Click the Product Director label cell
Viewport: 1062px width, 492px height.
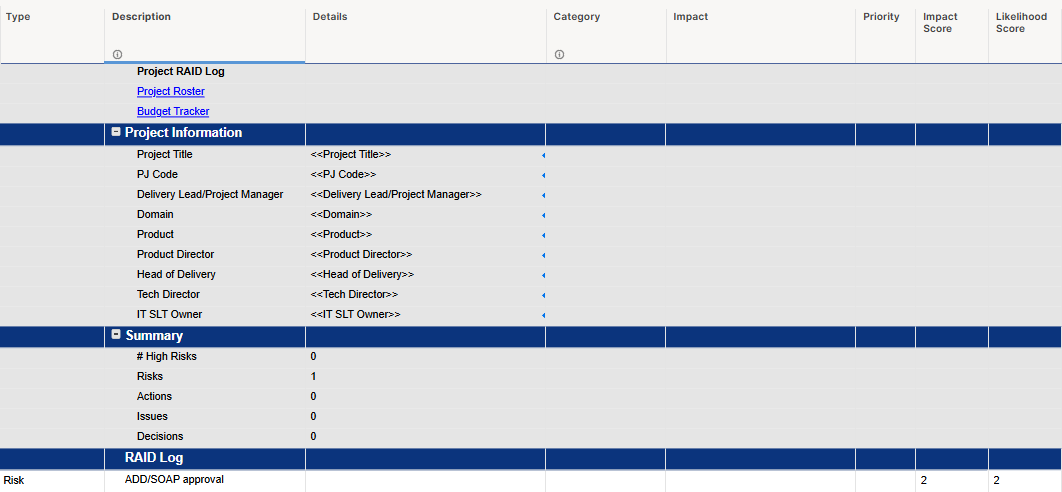click(205, 254)
